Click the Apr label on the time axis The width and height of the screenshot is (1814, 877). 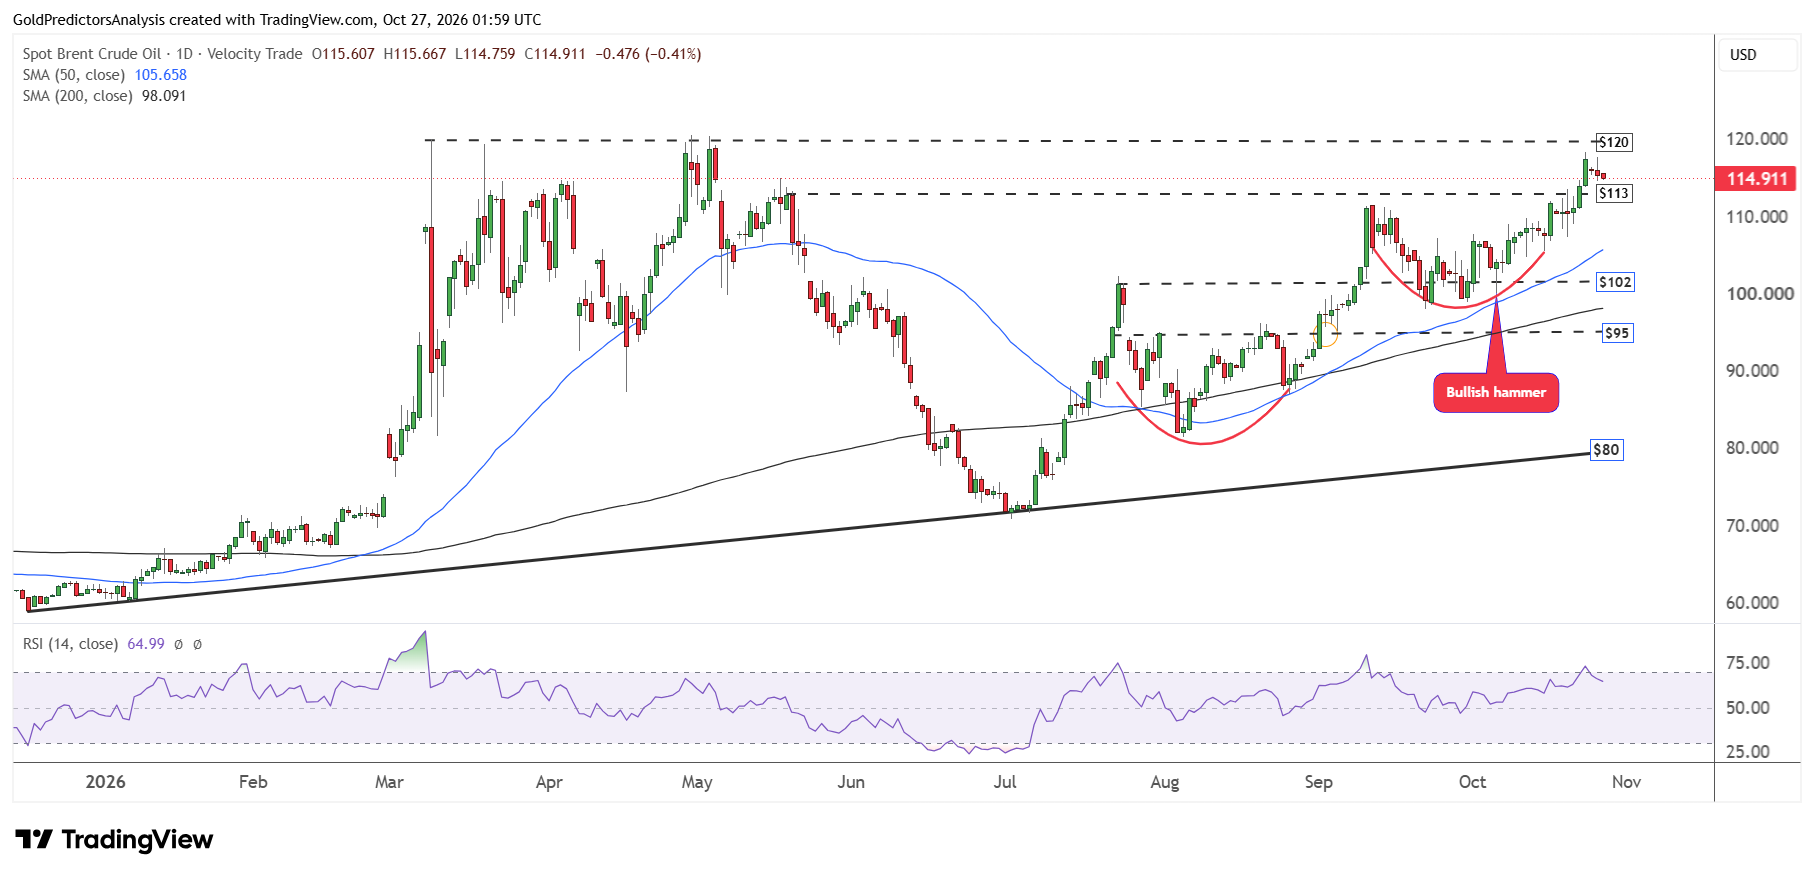pos(549,782)
